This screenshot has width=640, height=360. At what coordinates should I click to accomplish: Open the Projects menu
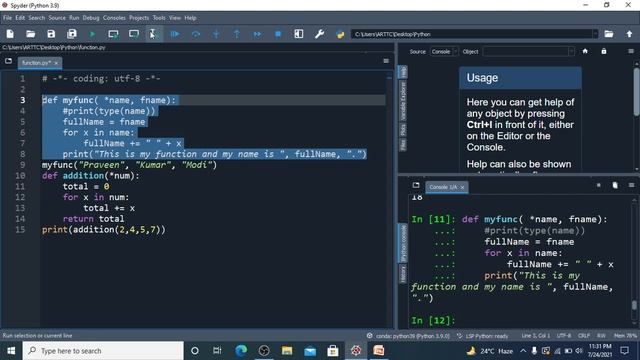tap(139, 18)
